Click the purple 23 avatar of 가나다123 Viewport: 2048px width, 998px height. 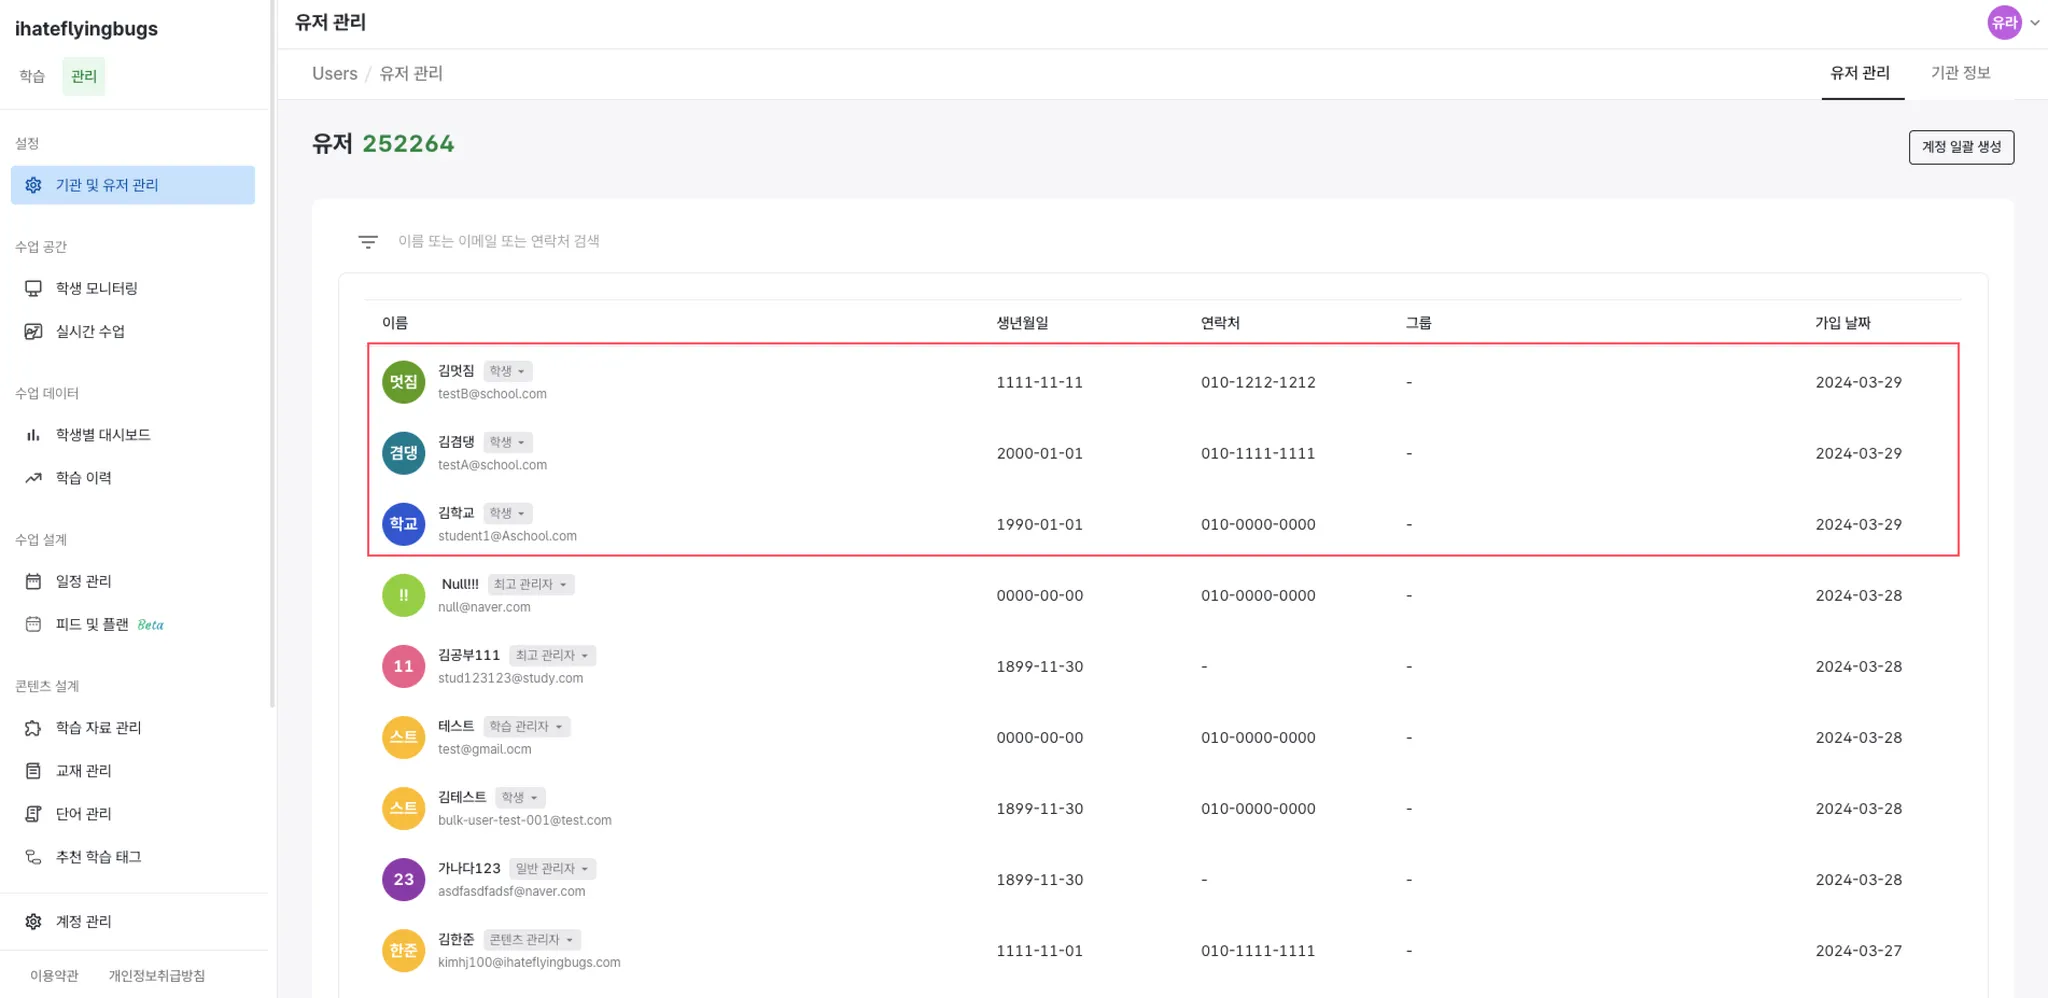(x=404, y=879)
